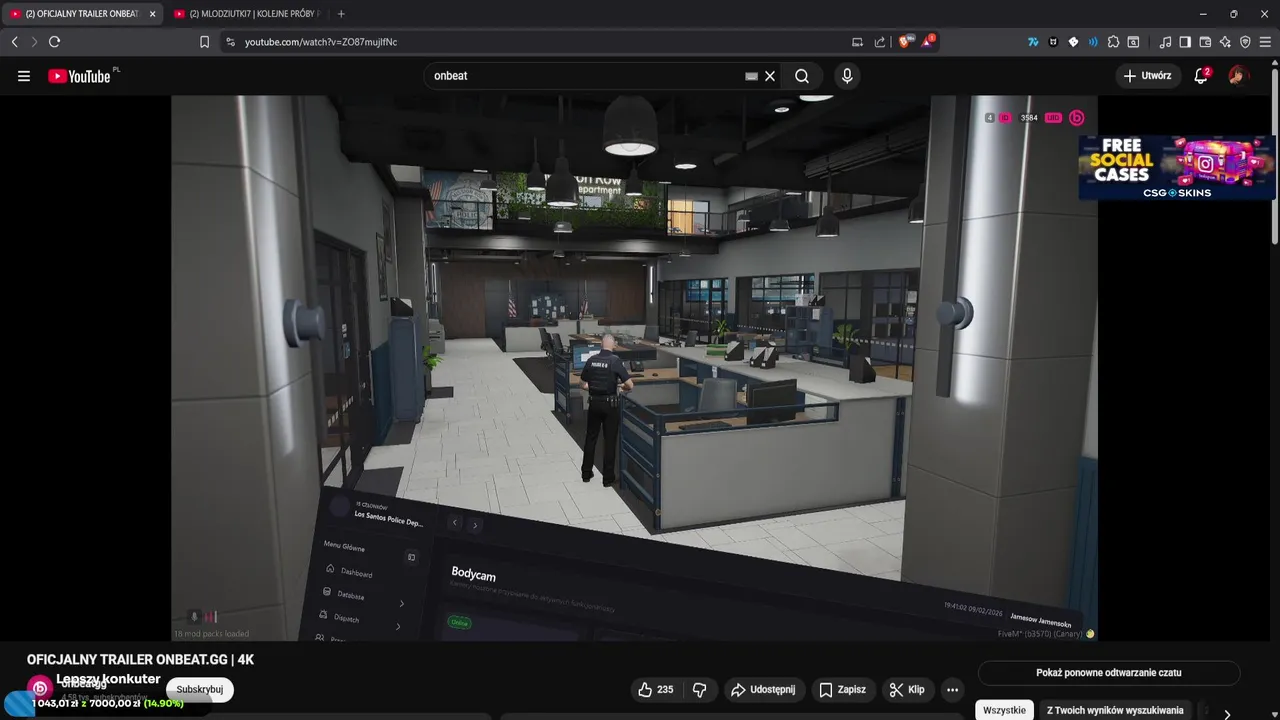Click the Klip clip button
Viewport: 1280px width, 720px height.
pyautogui.click(x=907, y=689)
